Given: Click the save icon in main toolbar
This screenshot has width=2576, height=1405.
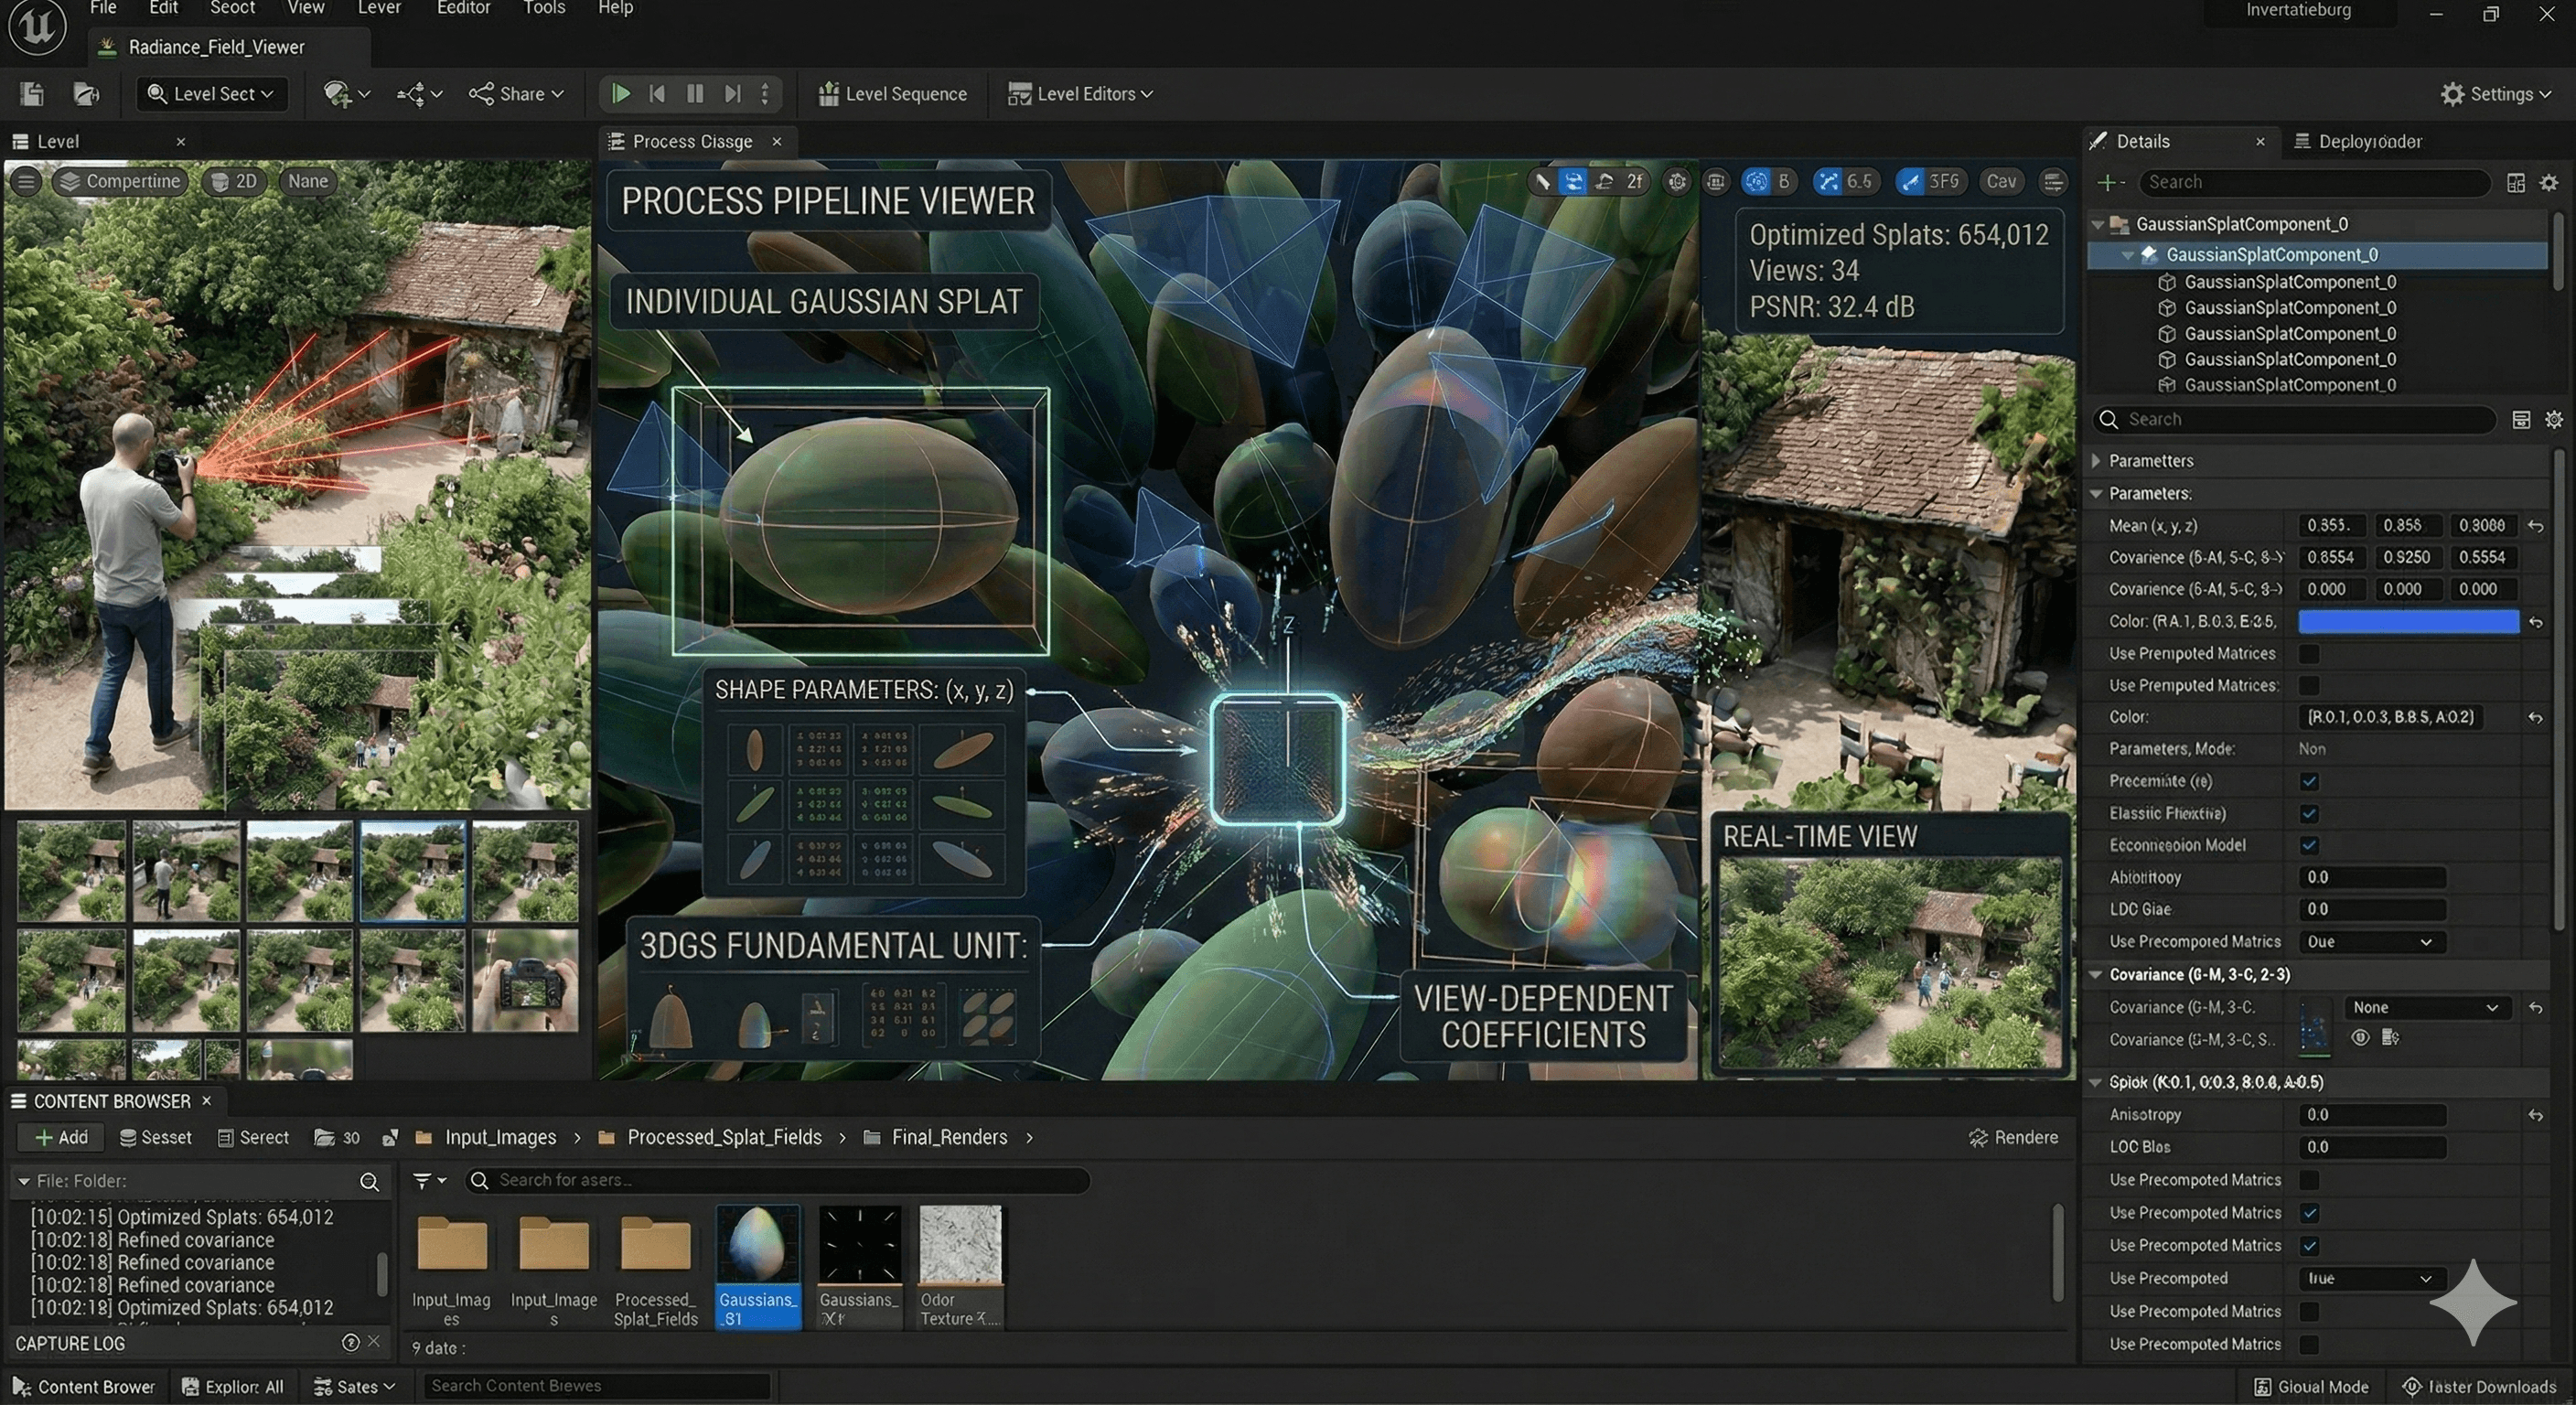Looking at the screenshot, I should (x=32, y=94).
